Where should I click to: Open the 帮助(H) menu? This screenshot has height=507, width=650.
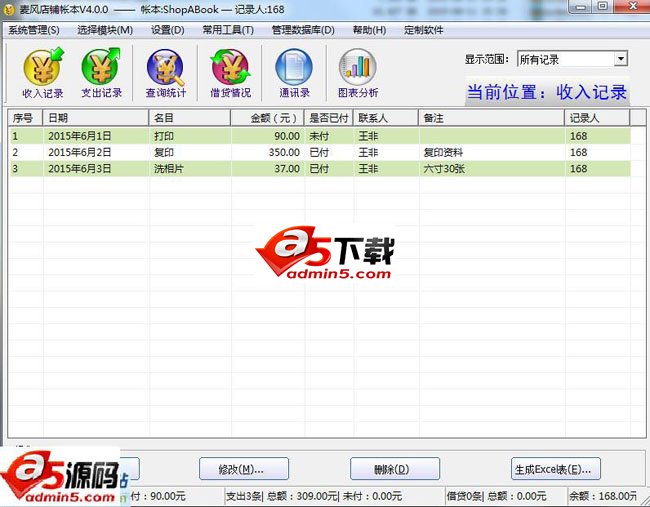(369, 30)
